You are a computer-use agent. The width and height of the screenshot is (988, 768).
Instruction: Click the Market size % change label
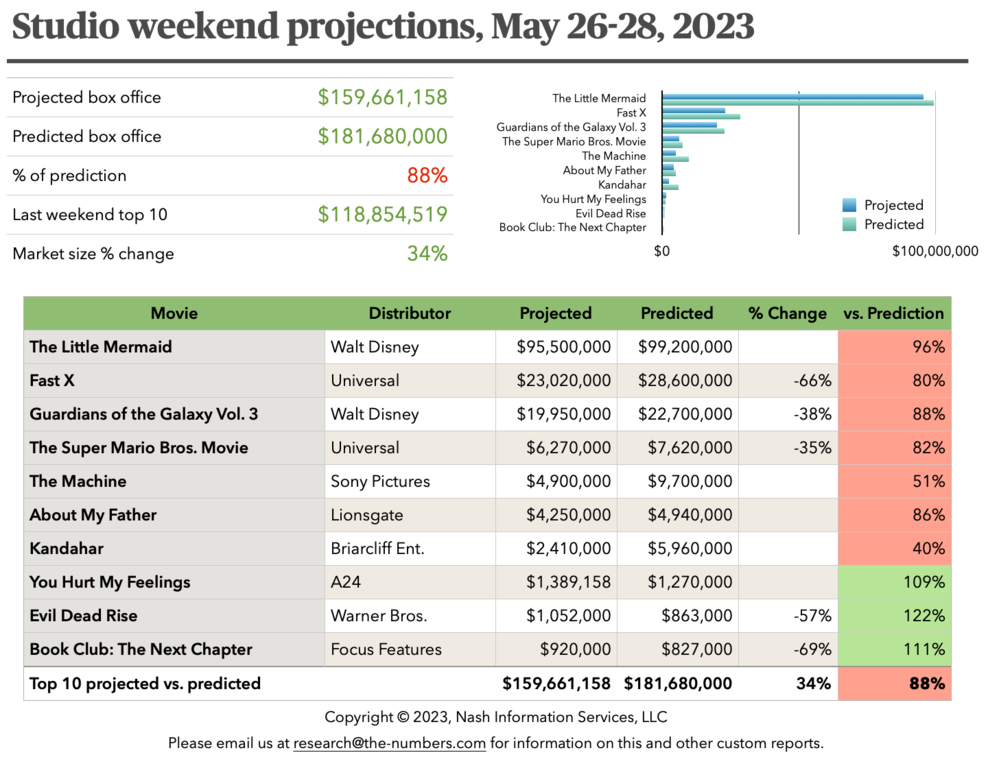click(93, 254)
